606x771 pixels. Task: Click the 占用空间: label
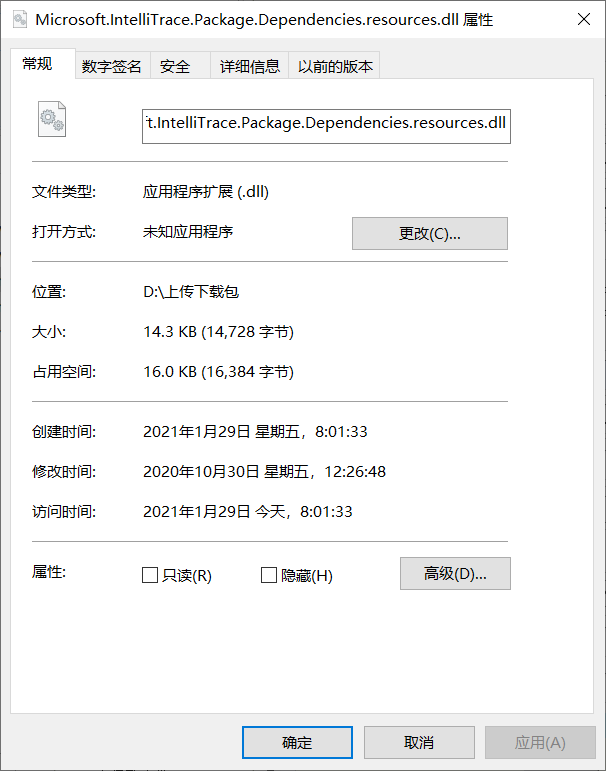click(64, 372)
